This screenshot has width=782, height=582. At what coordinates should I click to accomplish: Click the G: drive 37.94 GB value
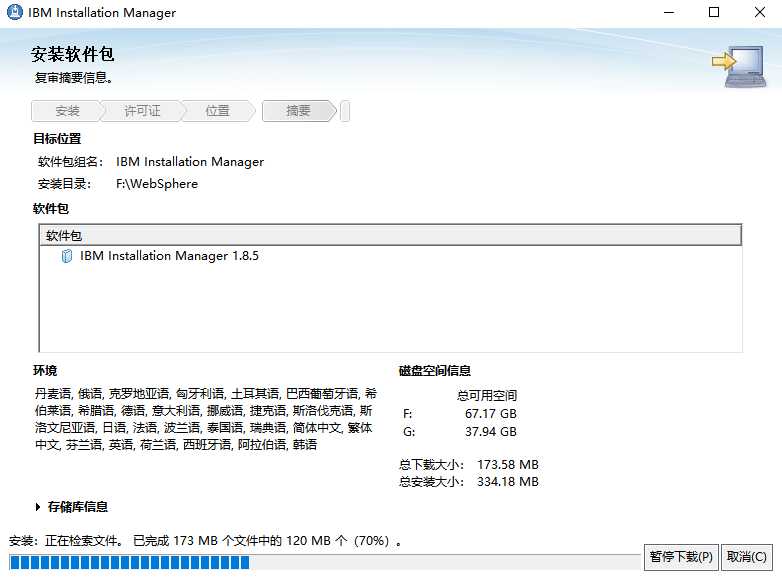tap(491, 431)
